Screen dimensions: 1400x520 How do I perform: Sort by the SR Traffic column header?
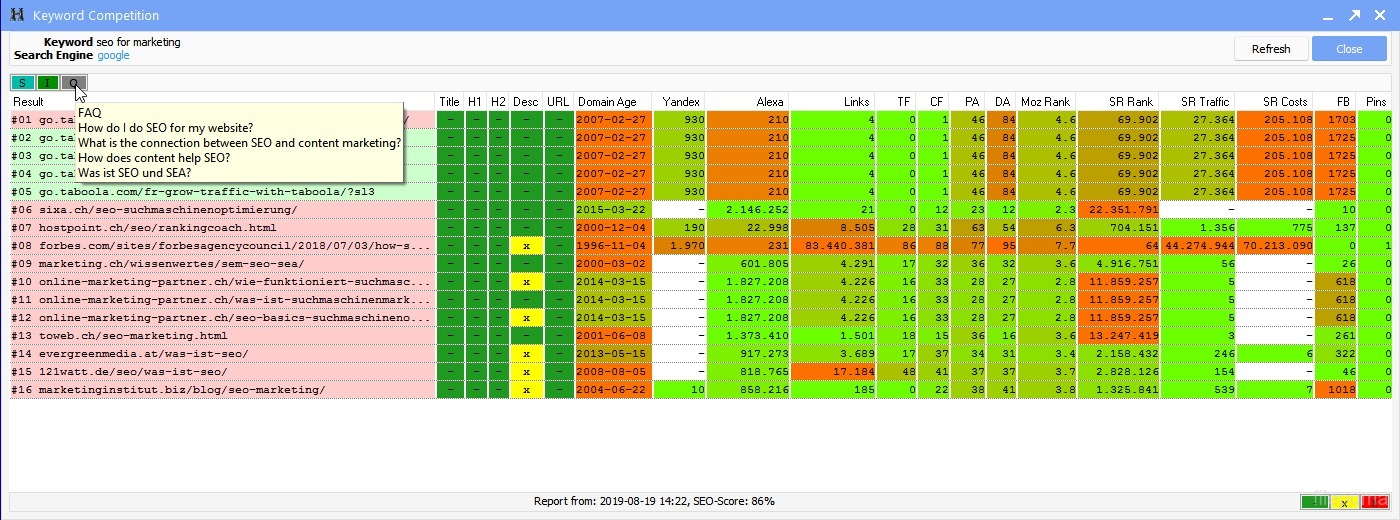pyautogui.click(x=1204, y=102)
